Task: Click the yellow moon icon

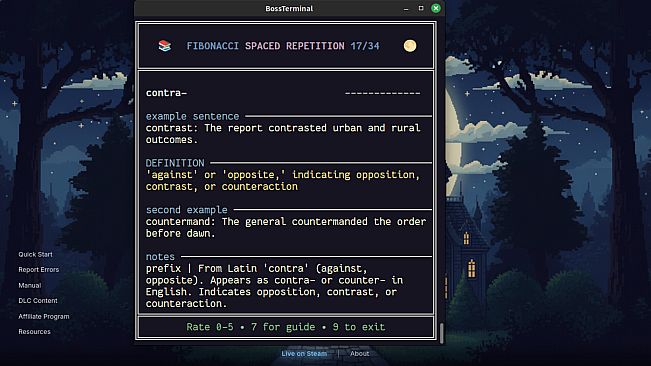Action: [x=410, y=46]
